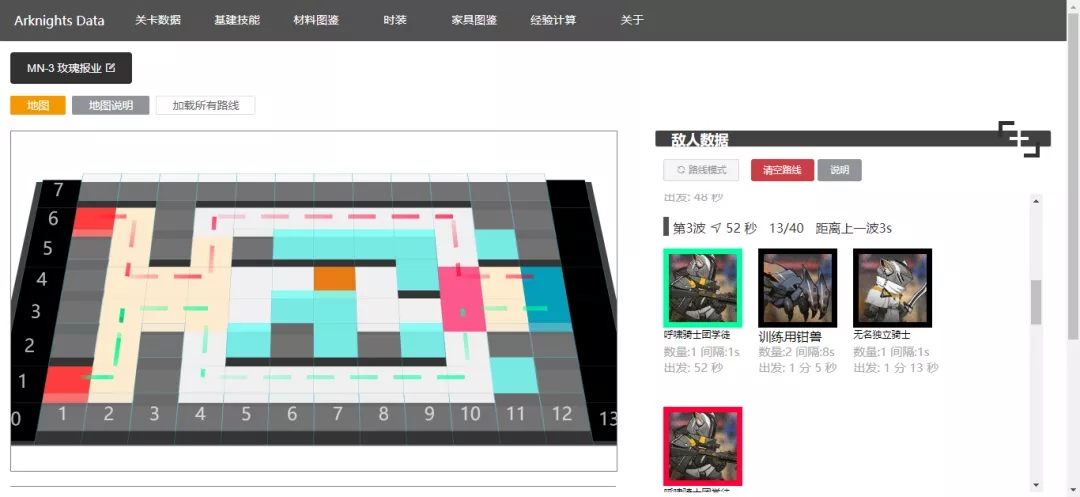Click enemy list scrollbar down arrow
Viewport: 1080px width, 497px height.
pos(1036,485)
